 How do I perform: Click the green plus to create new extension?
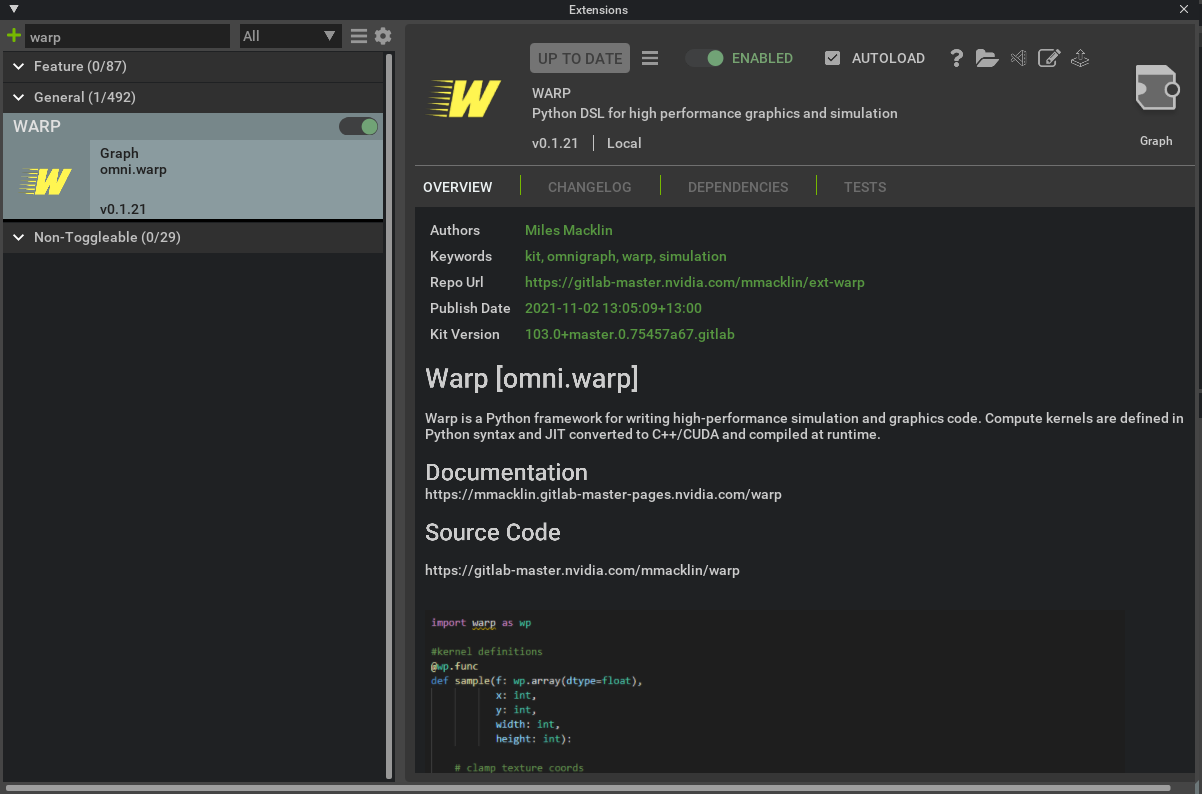coord(13,34)
